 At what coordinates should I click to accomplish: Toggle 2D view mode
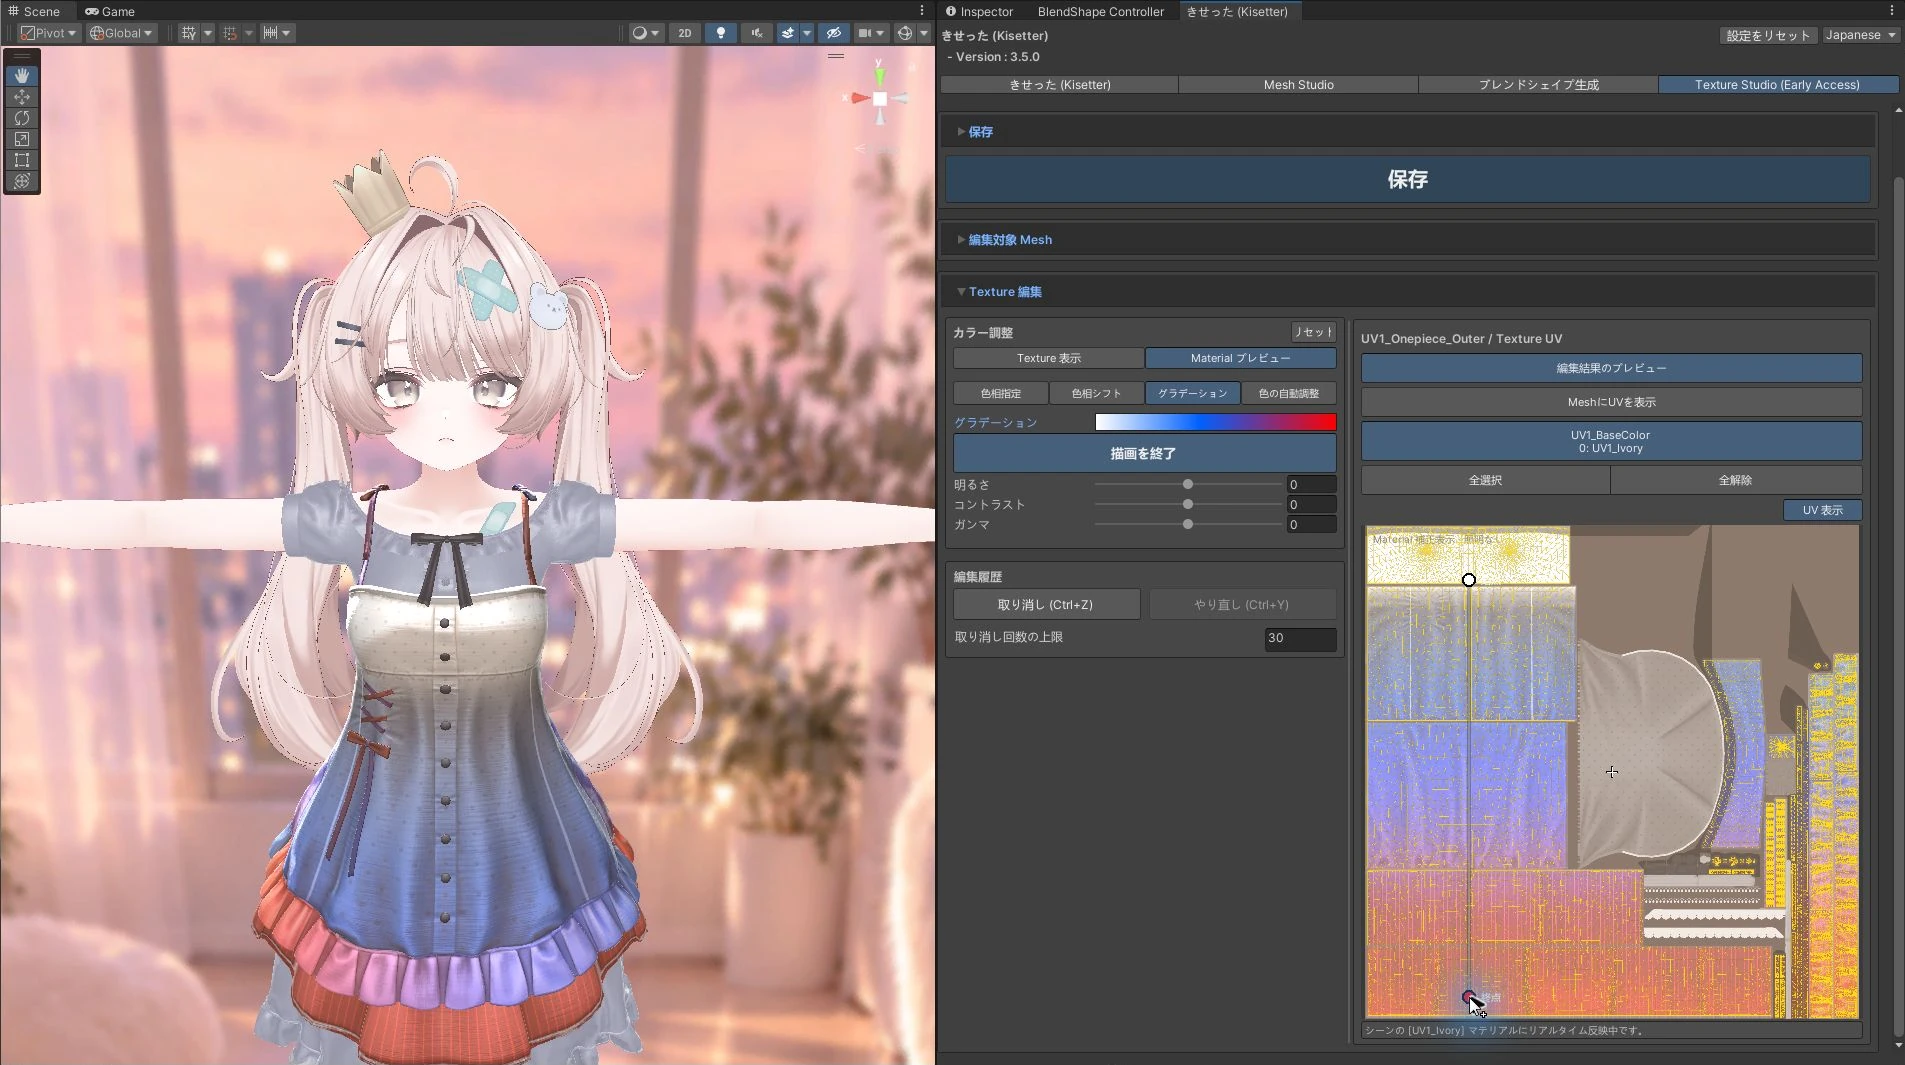685,33
